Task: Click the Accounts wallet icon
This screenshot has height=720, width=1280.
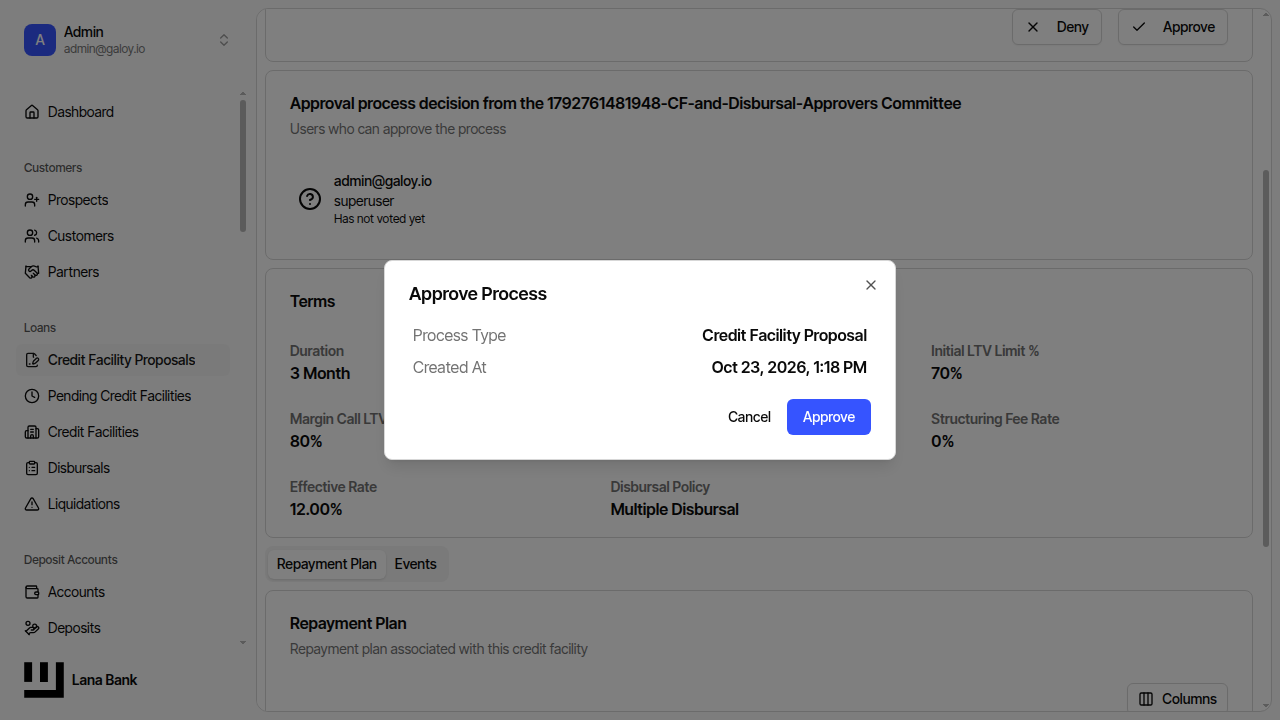Action: coord(32,592)
